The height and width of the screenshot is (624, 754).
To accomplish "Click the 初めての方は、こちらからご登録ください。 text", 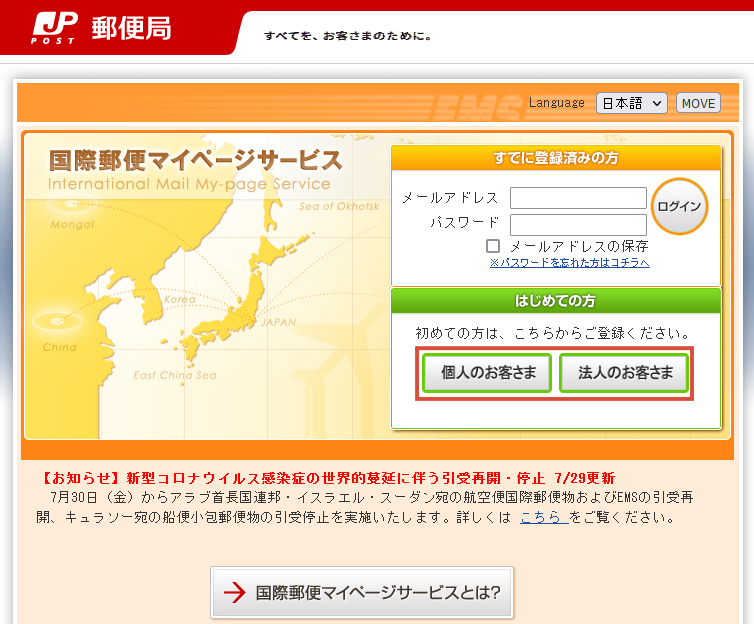I will coord(553,333).
